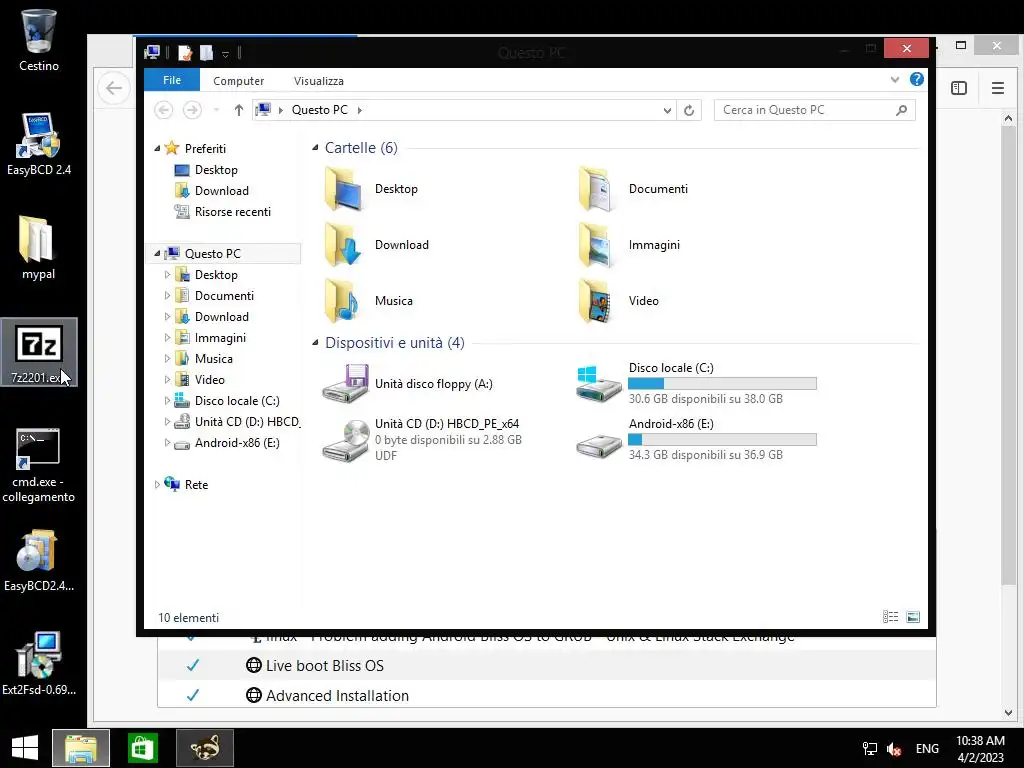
Task: Select Risorse recenti under Preferiti
Action: pyautogui.click(x=232, y=212)
